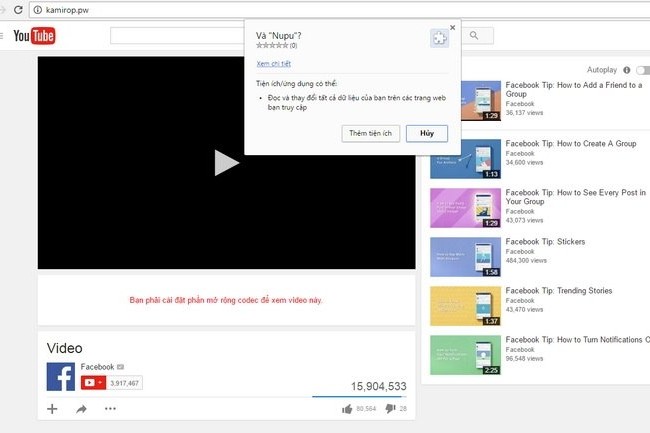Viewport: 650px width, 433px height.
Task: Click the red YouTube subscribe button
Action: [93, 382]
